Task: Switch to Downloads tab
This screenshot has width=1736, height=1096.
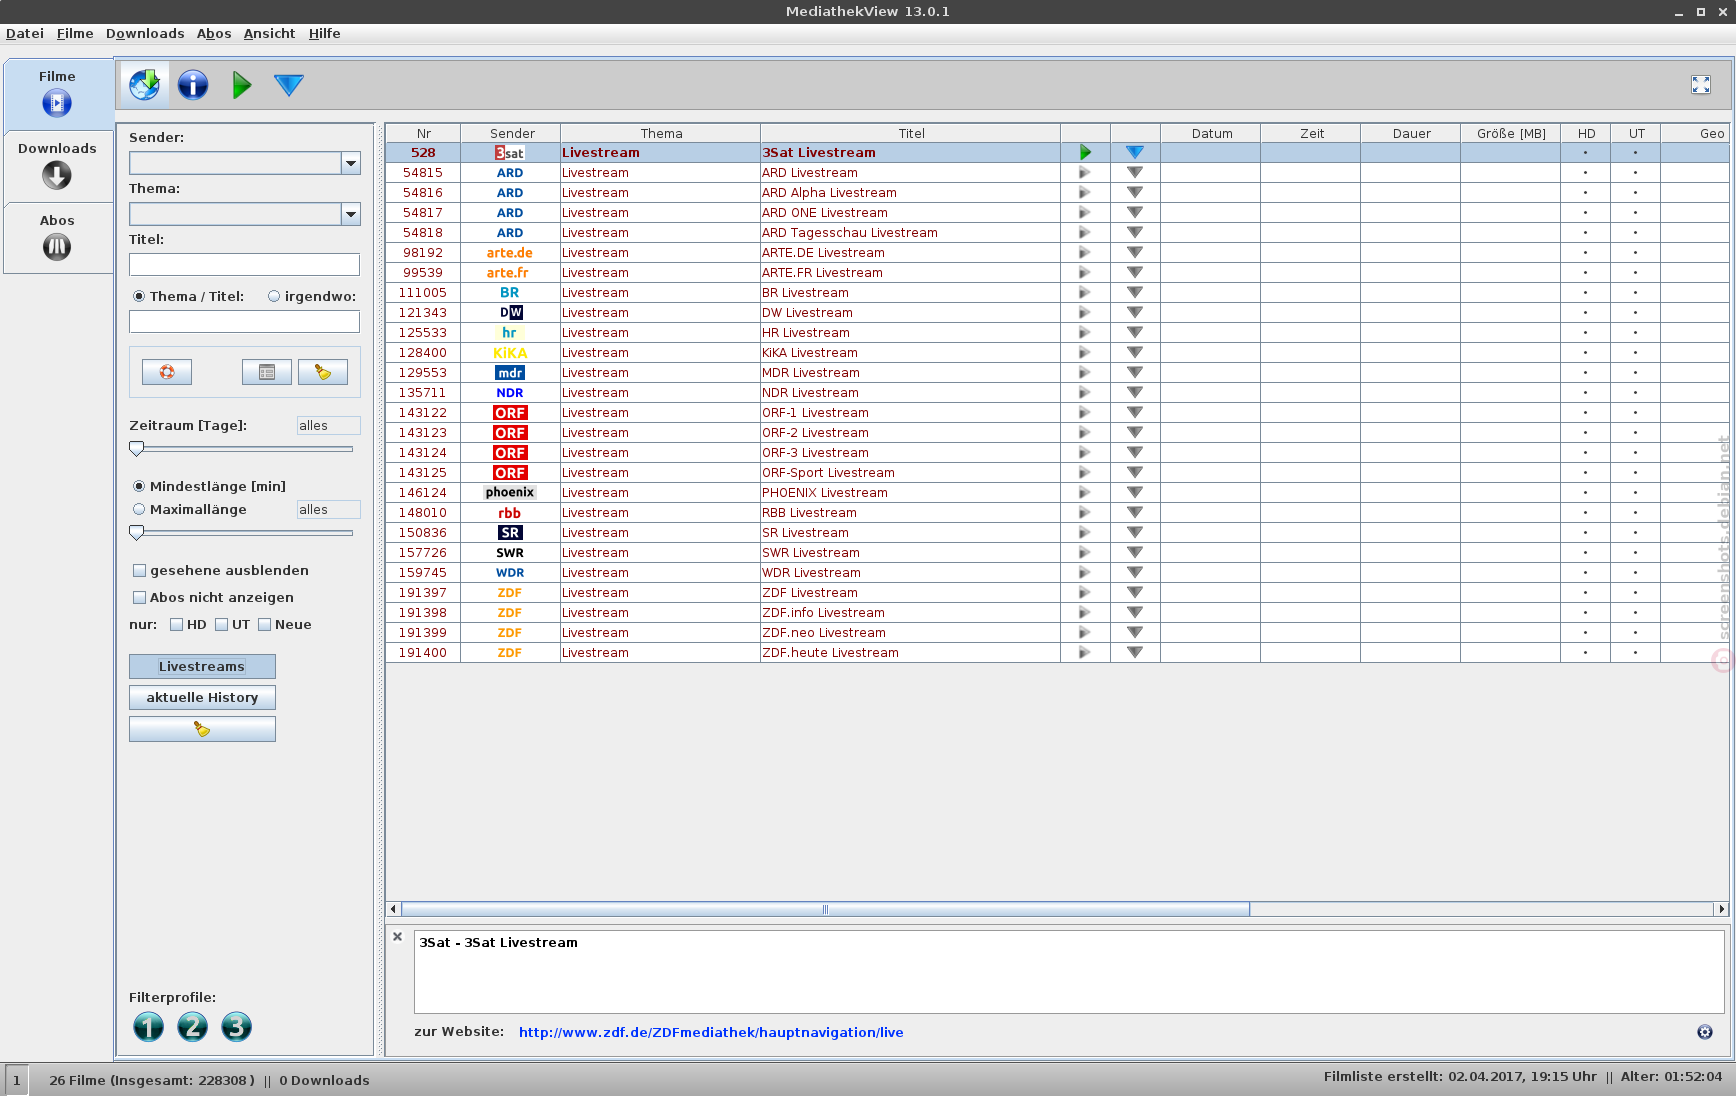Action: pyautogui.click(x=57, y=165)
